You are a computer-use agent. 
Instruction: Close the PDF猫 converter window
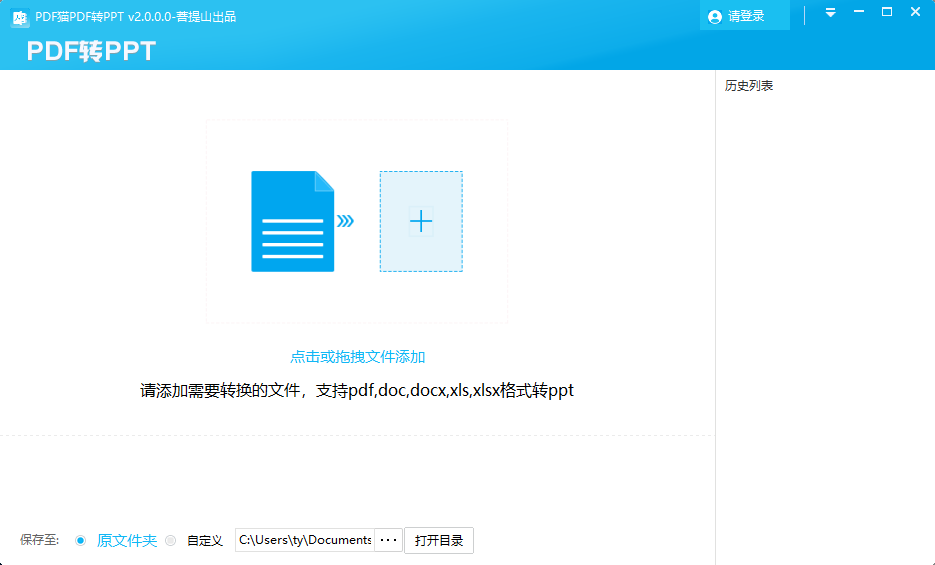click(915, 12)
